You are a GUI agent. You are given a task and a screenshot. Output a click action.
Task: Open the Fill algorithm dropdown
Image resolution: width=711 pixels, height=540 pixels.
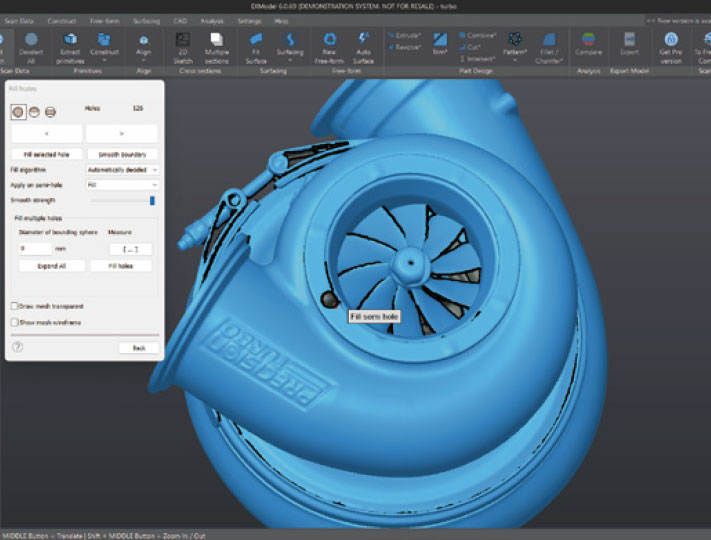(122, 170)
